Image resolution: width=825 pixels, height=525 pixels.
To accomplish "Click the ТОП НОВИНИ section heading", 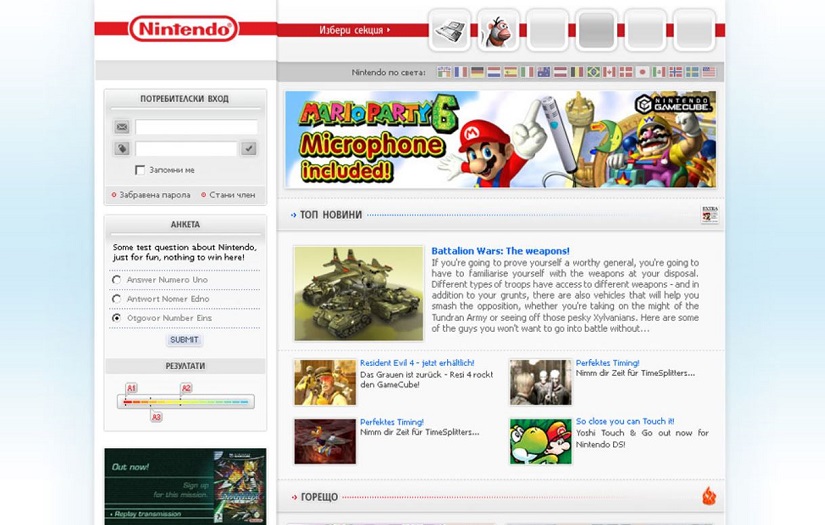I will (x=330, y=215).
